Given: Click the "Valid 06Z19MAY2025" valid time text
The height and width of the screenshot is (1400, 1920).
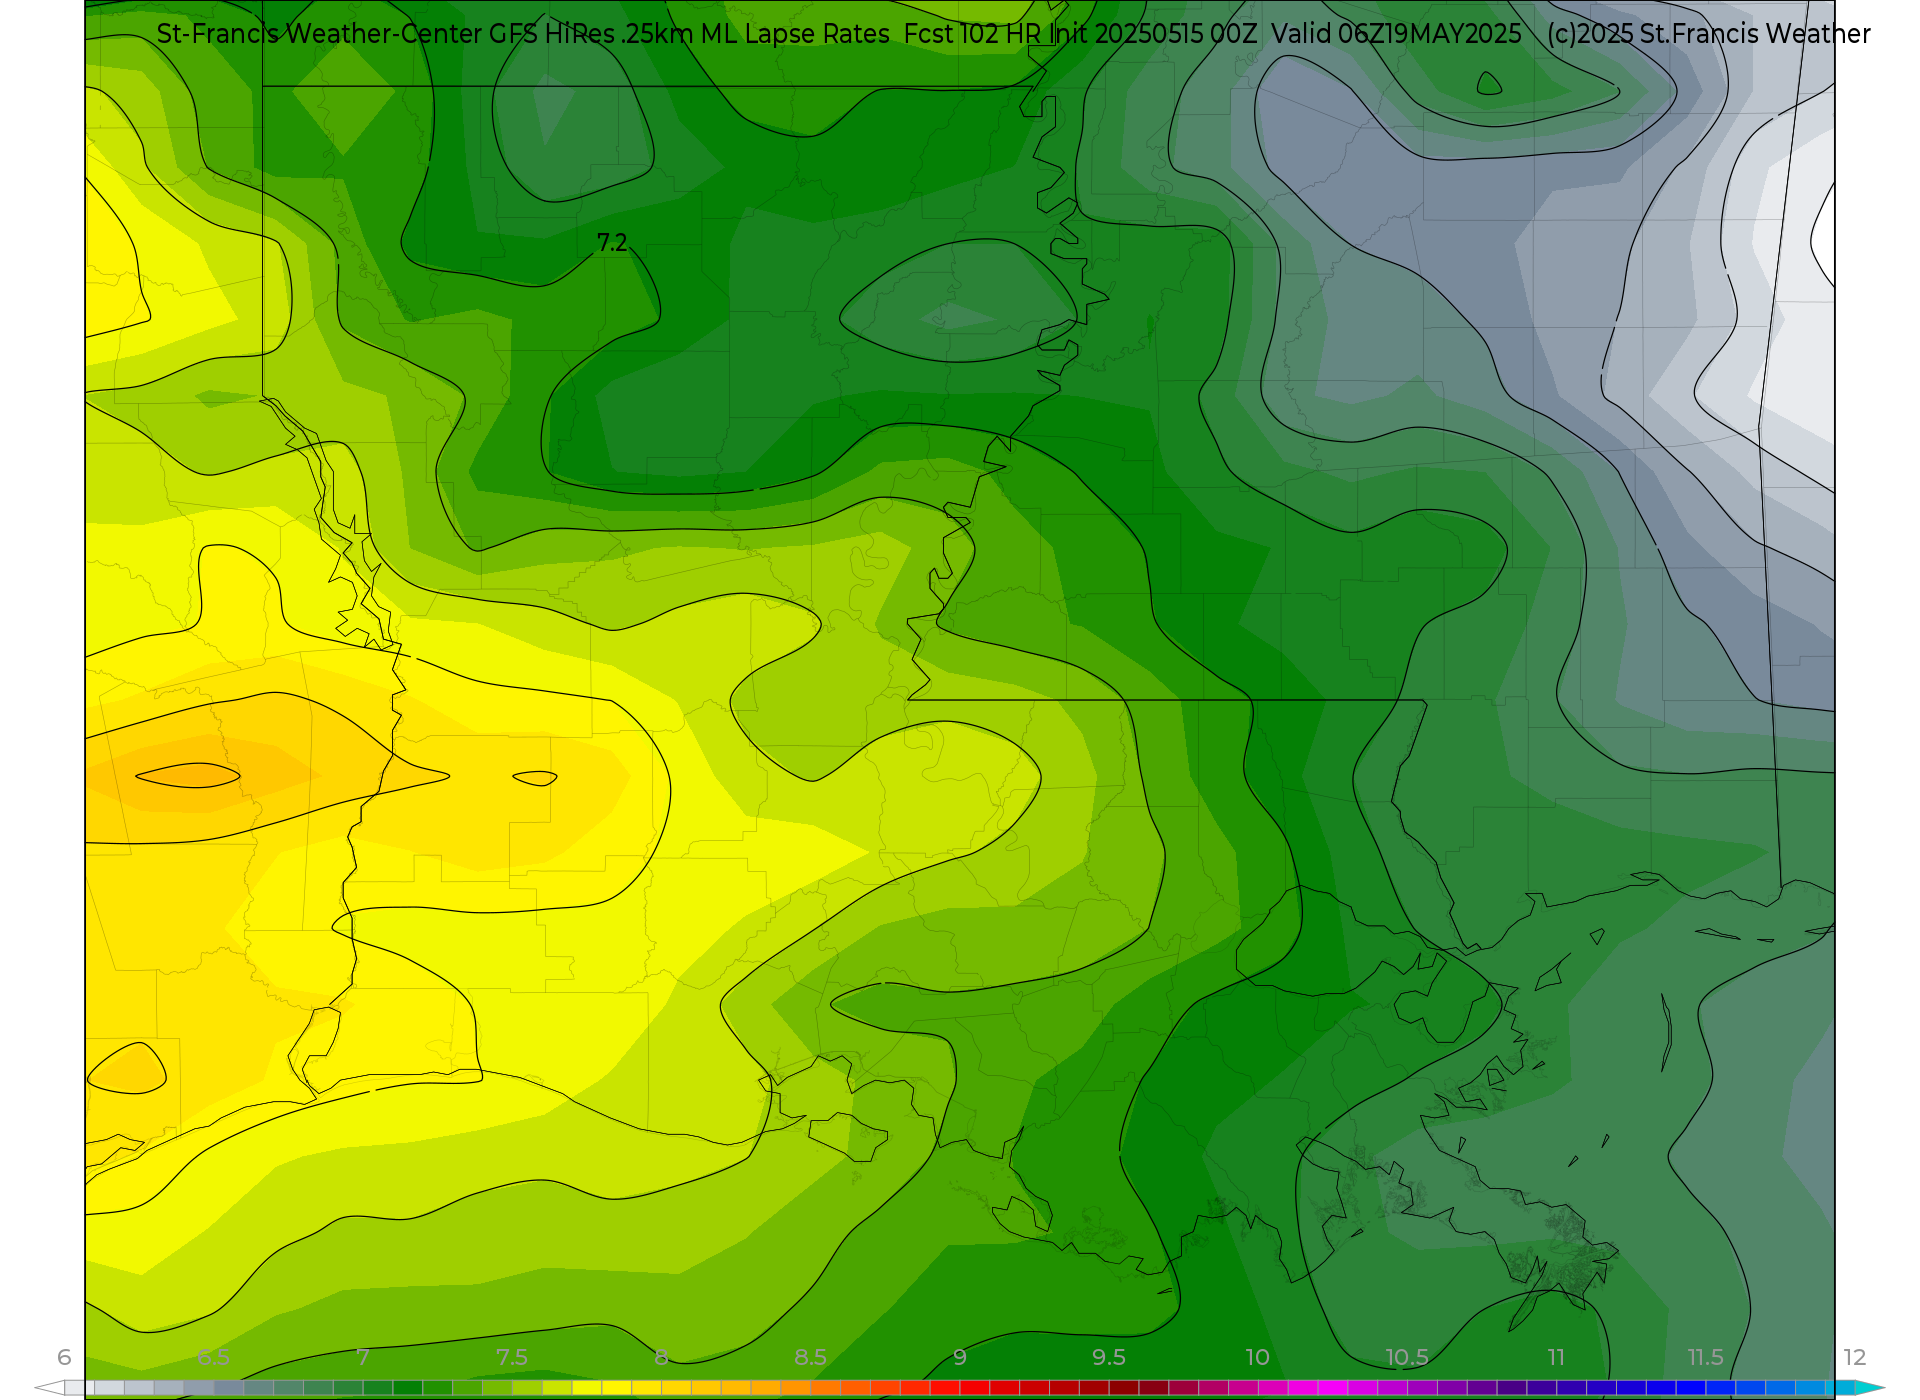Looking at the screenshot, I should pos(1397,34).
